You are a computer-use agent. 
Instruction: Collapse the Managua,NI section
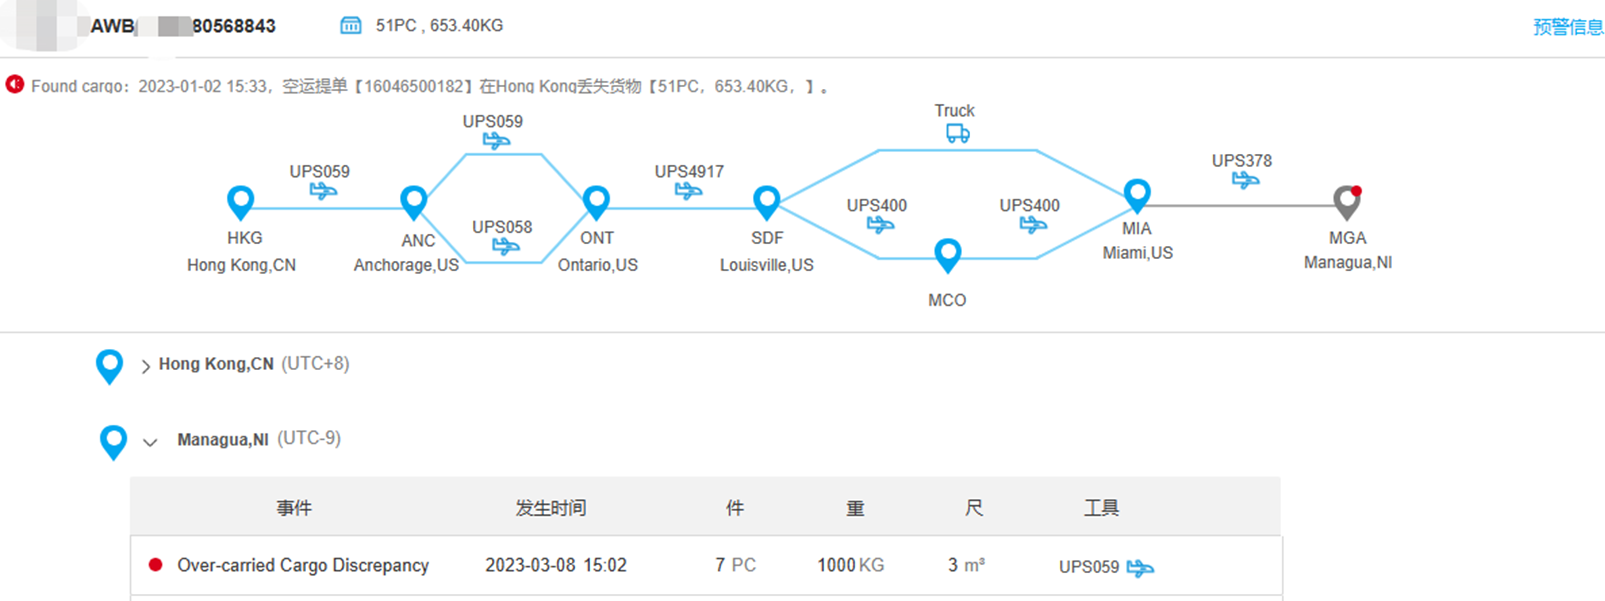150,441
